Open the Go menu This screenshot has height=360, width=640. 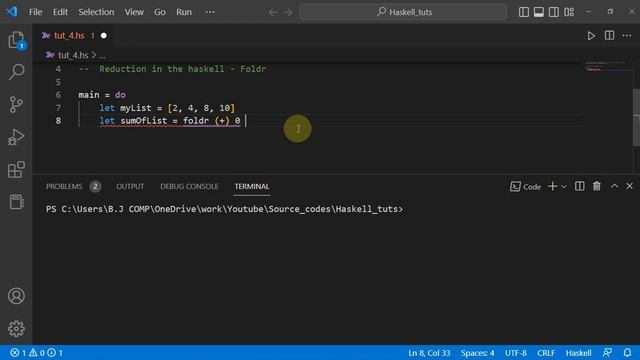(x=160, y=12)
